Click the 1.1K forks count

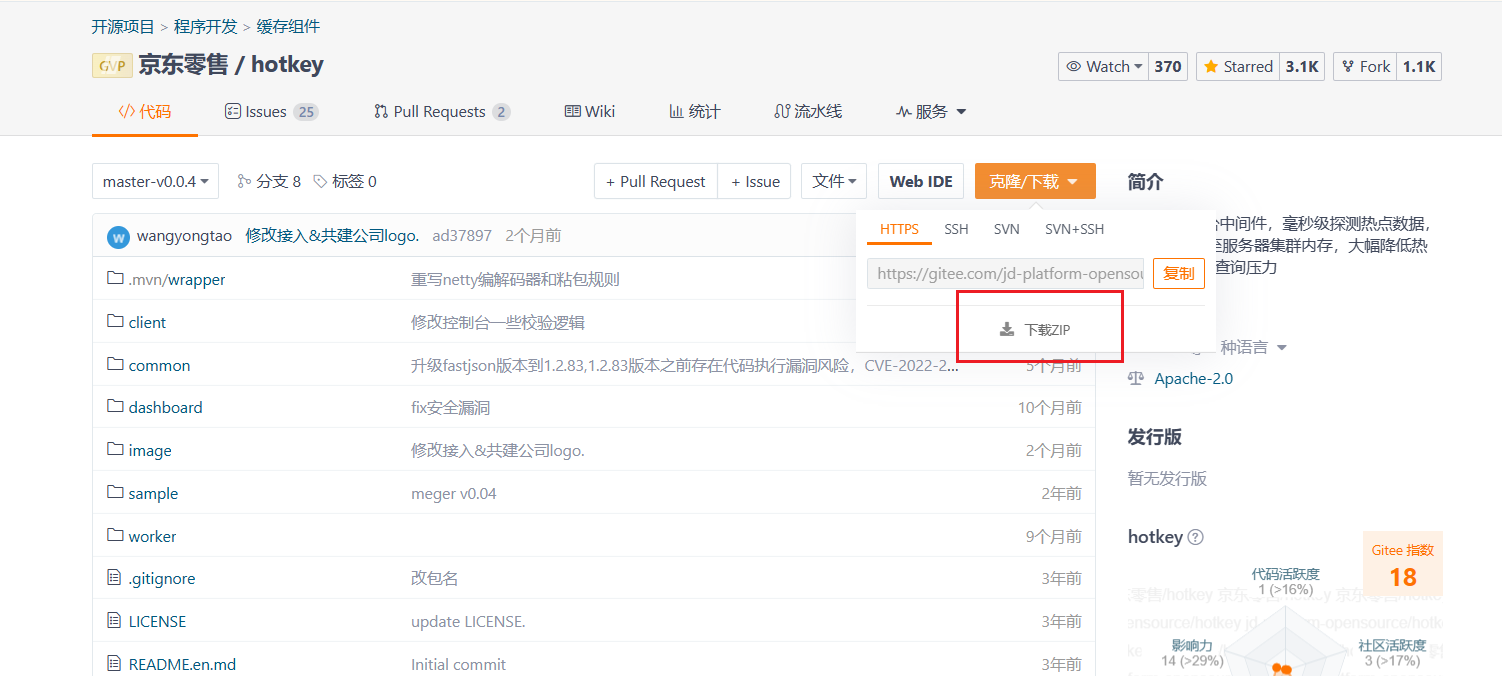[1419, 66]
